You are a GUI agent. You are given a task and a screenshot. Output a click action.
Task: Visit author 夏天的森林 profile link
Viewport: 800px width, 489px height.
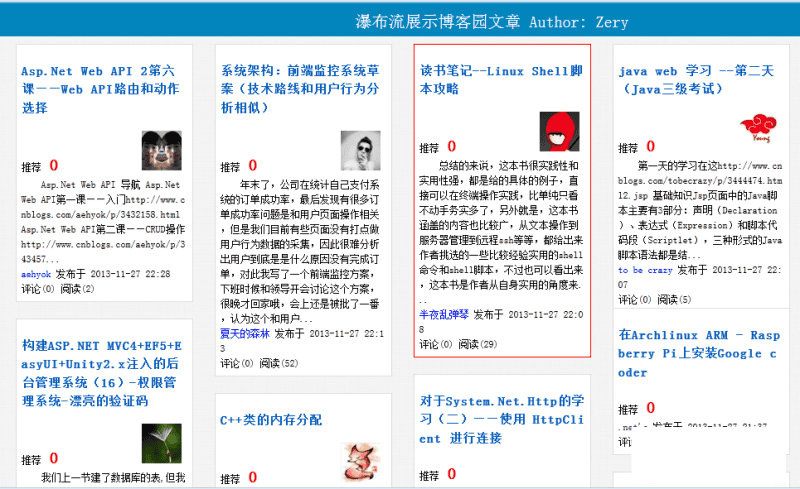[x=245, y=334]
